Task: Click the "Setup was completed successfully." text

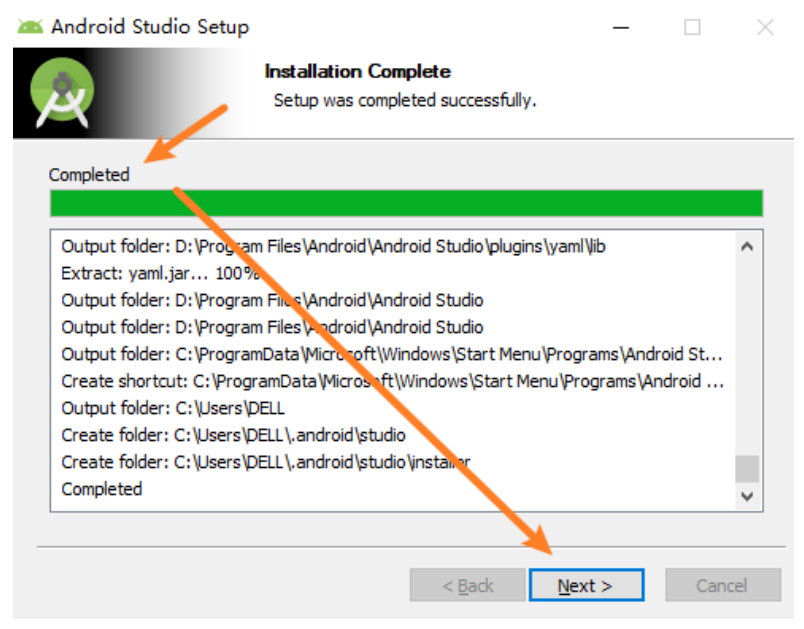Action: click(405, 101)
